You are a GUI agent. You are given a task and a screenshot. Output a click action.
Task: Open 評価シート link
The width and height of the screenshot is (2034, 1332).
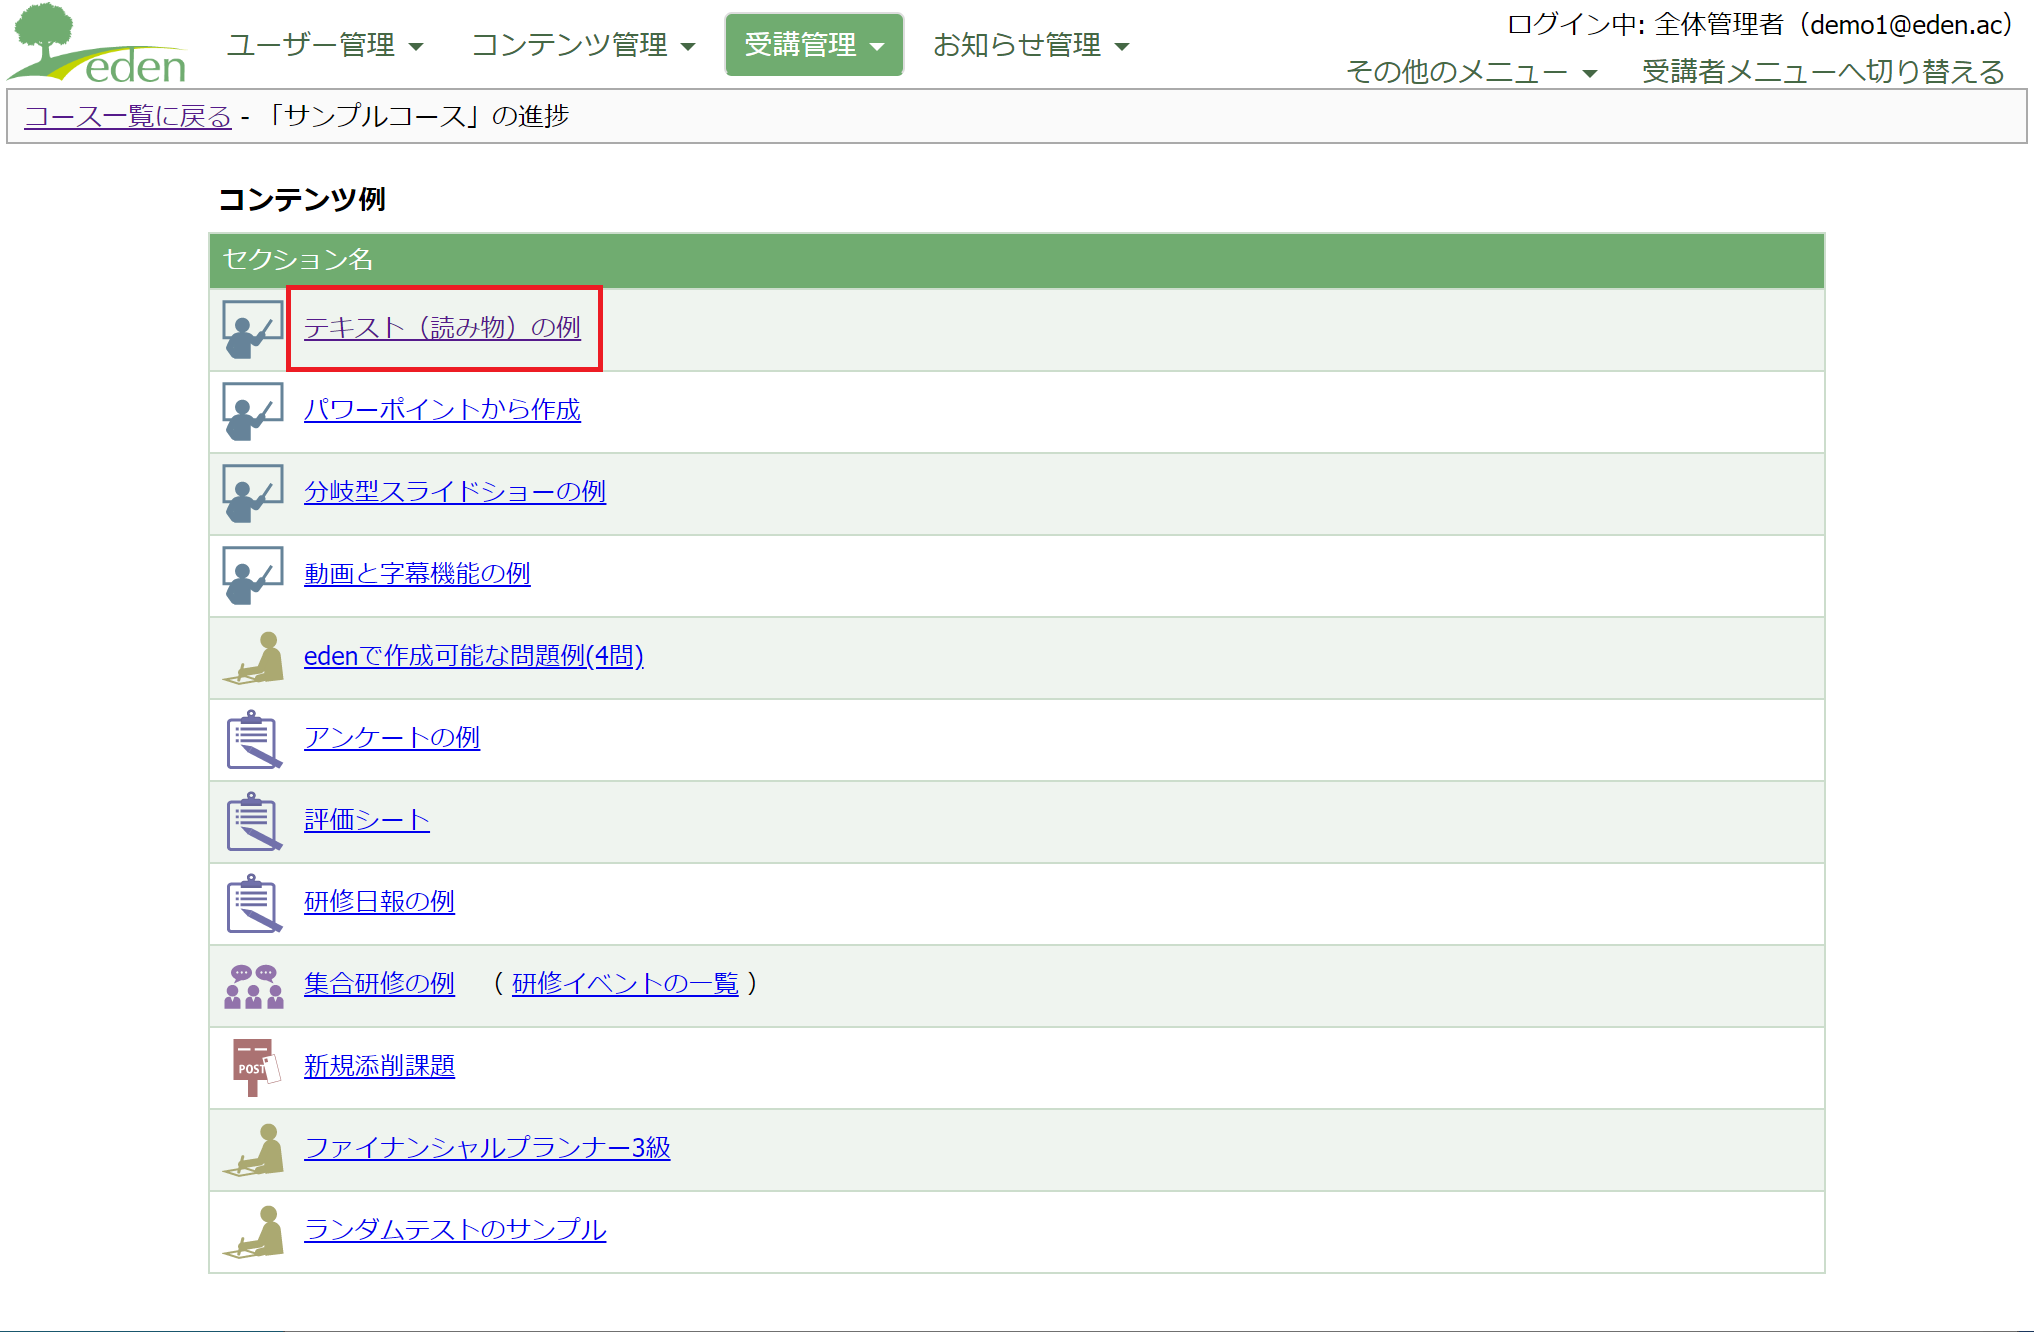click(x=367, y=820)
